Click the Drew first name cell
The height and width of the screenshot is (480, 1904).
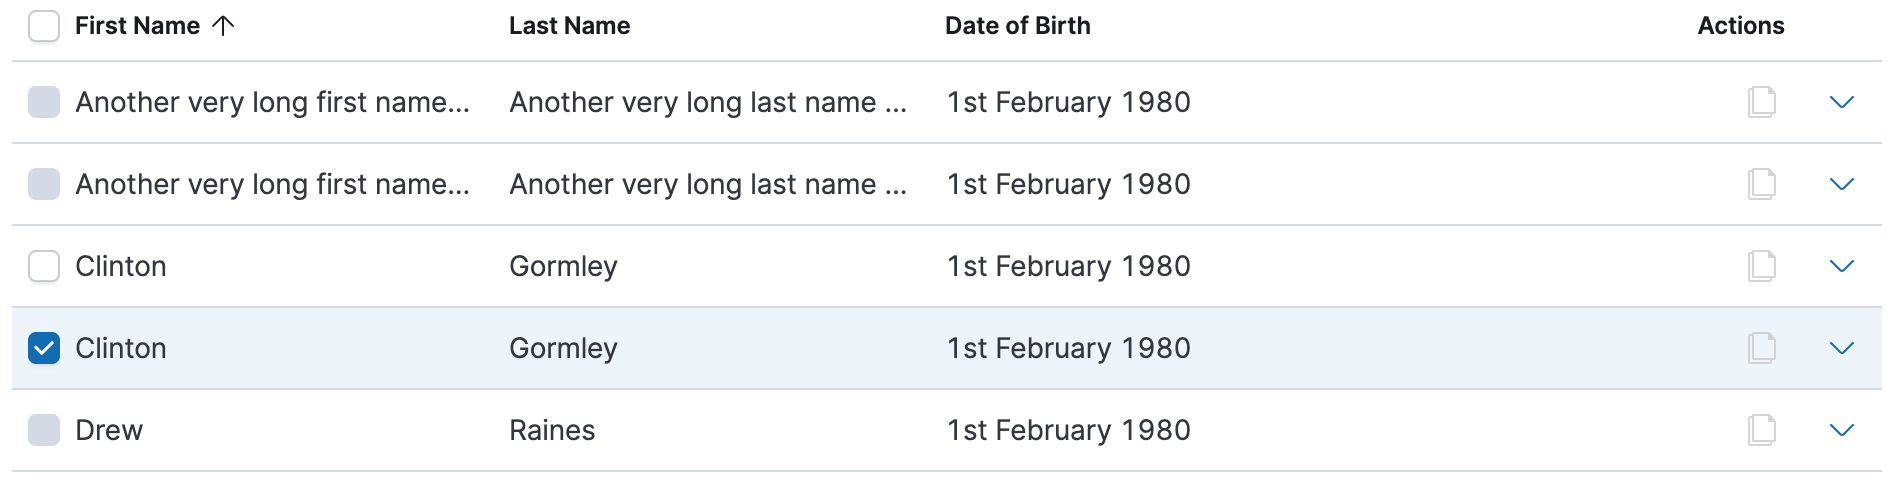coord(109,430)
